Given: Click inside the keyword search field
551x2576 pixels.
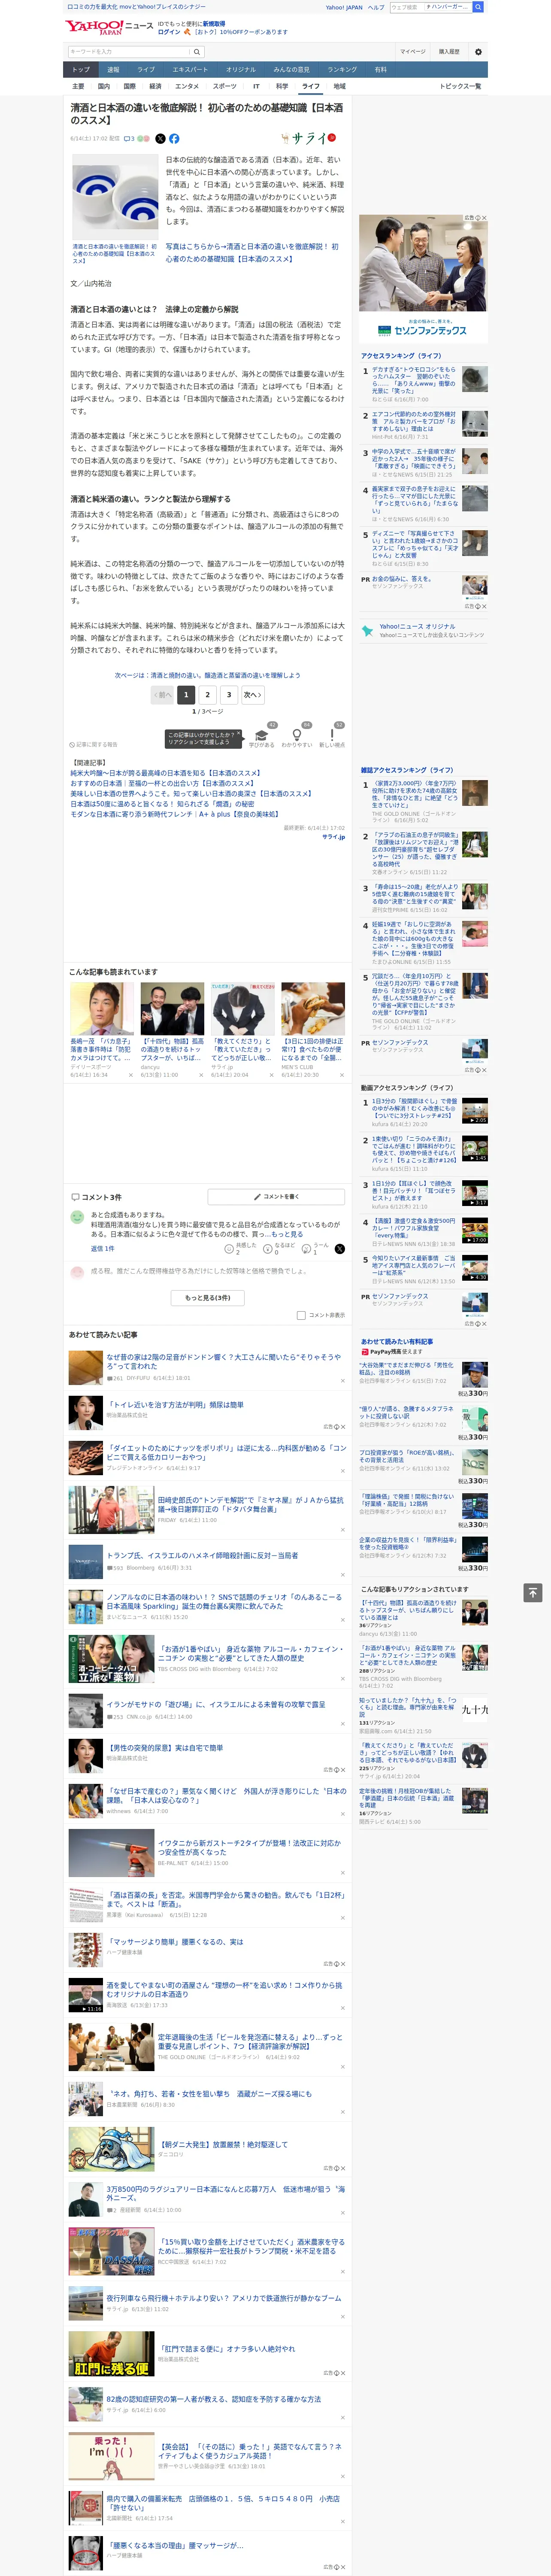Looking at the screenshot, I should click(x=129, y=52).
